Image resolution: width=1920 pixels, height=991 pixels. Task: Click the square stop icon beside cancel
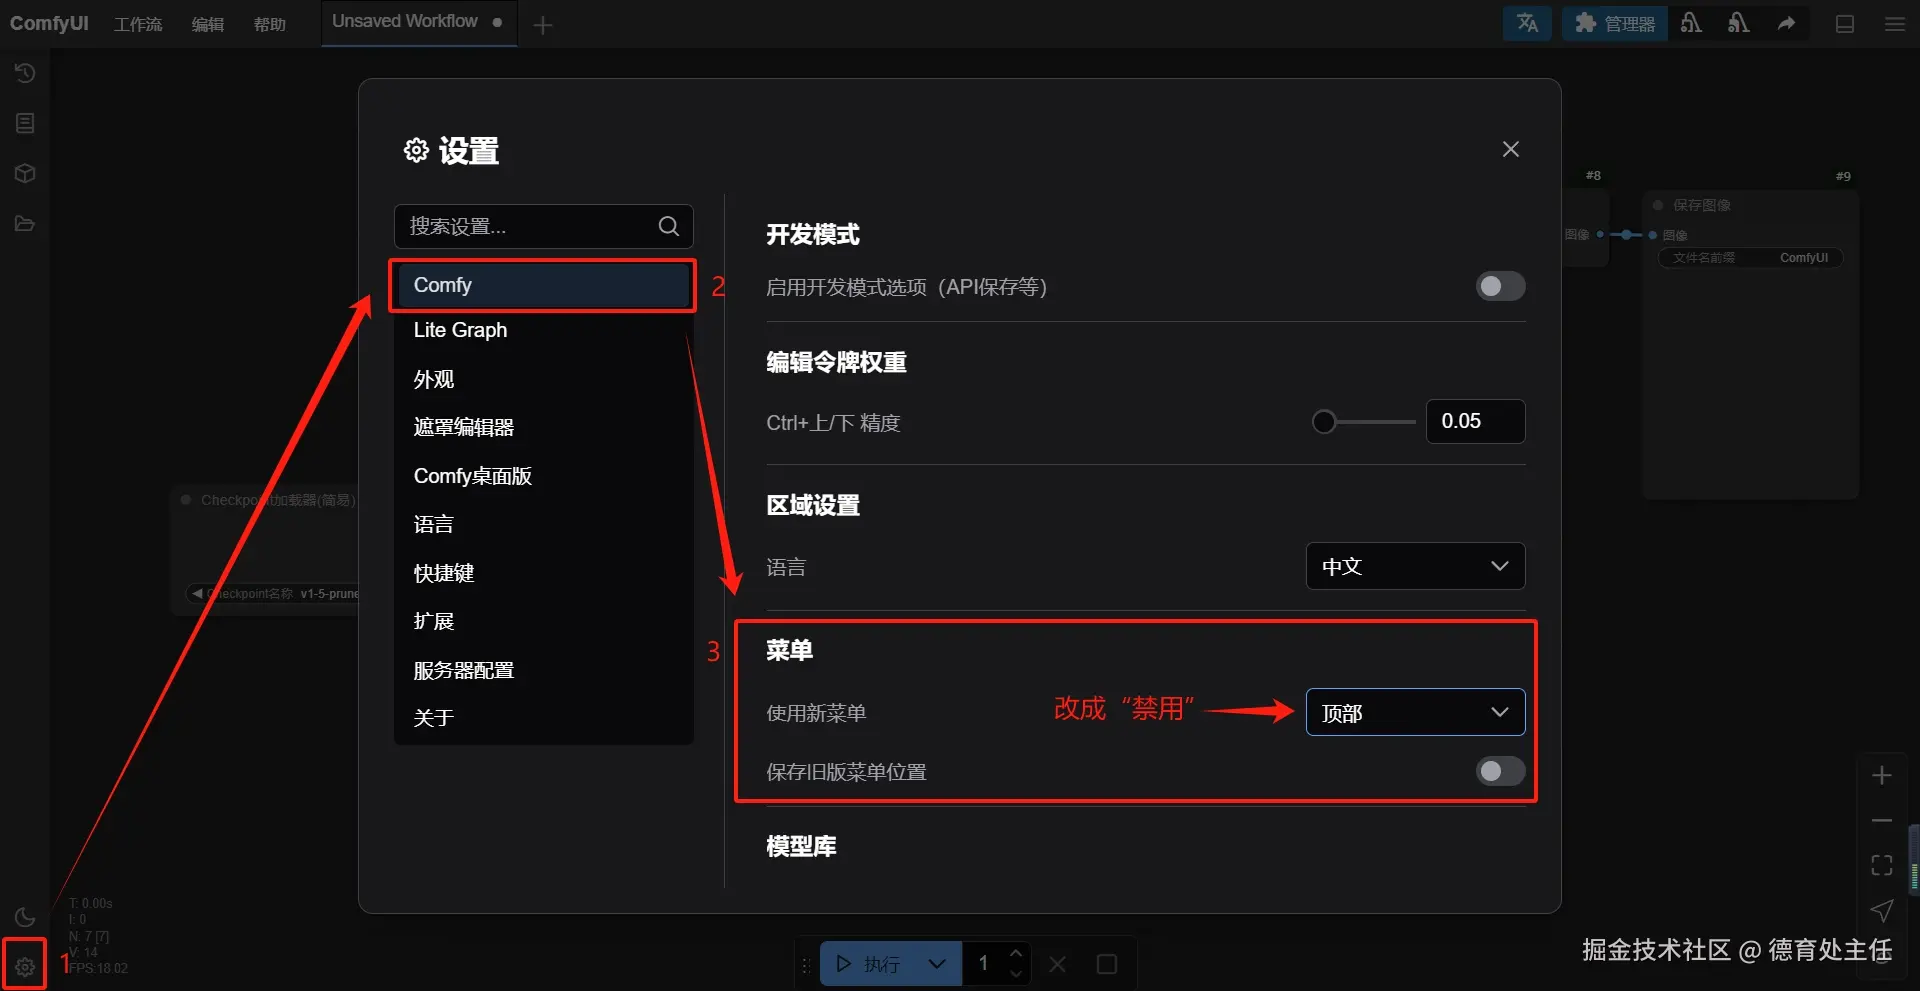pyautogui.click(x=1107, y=964)
